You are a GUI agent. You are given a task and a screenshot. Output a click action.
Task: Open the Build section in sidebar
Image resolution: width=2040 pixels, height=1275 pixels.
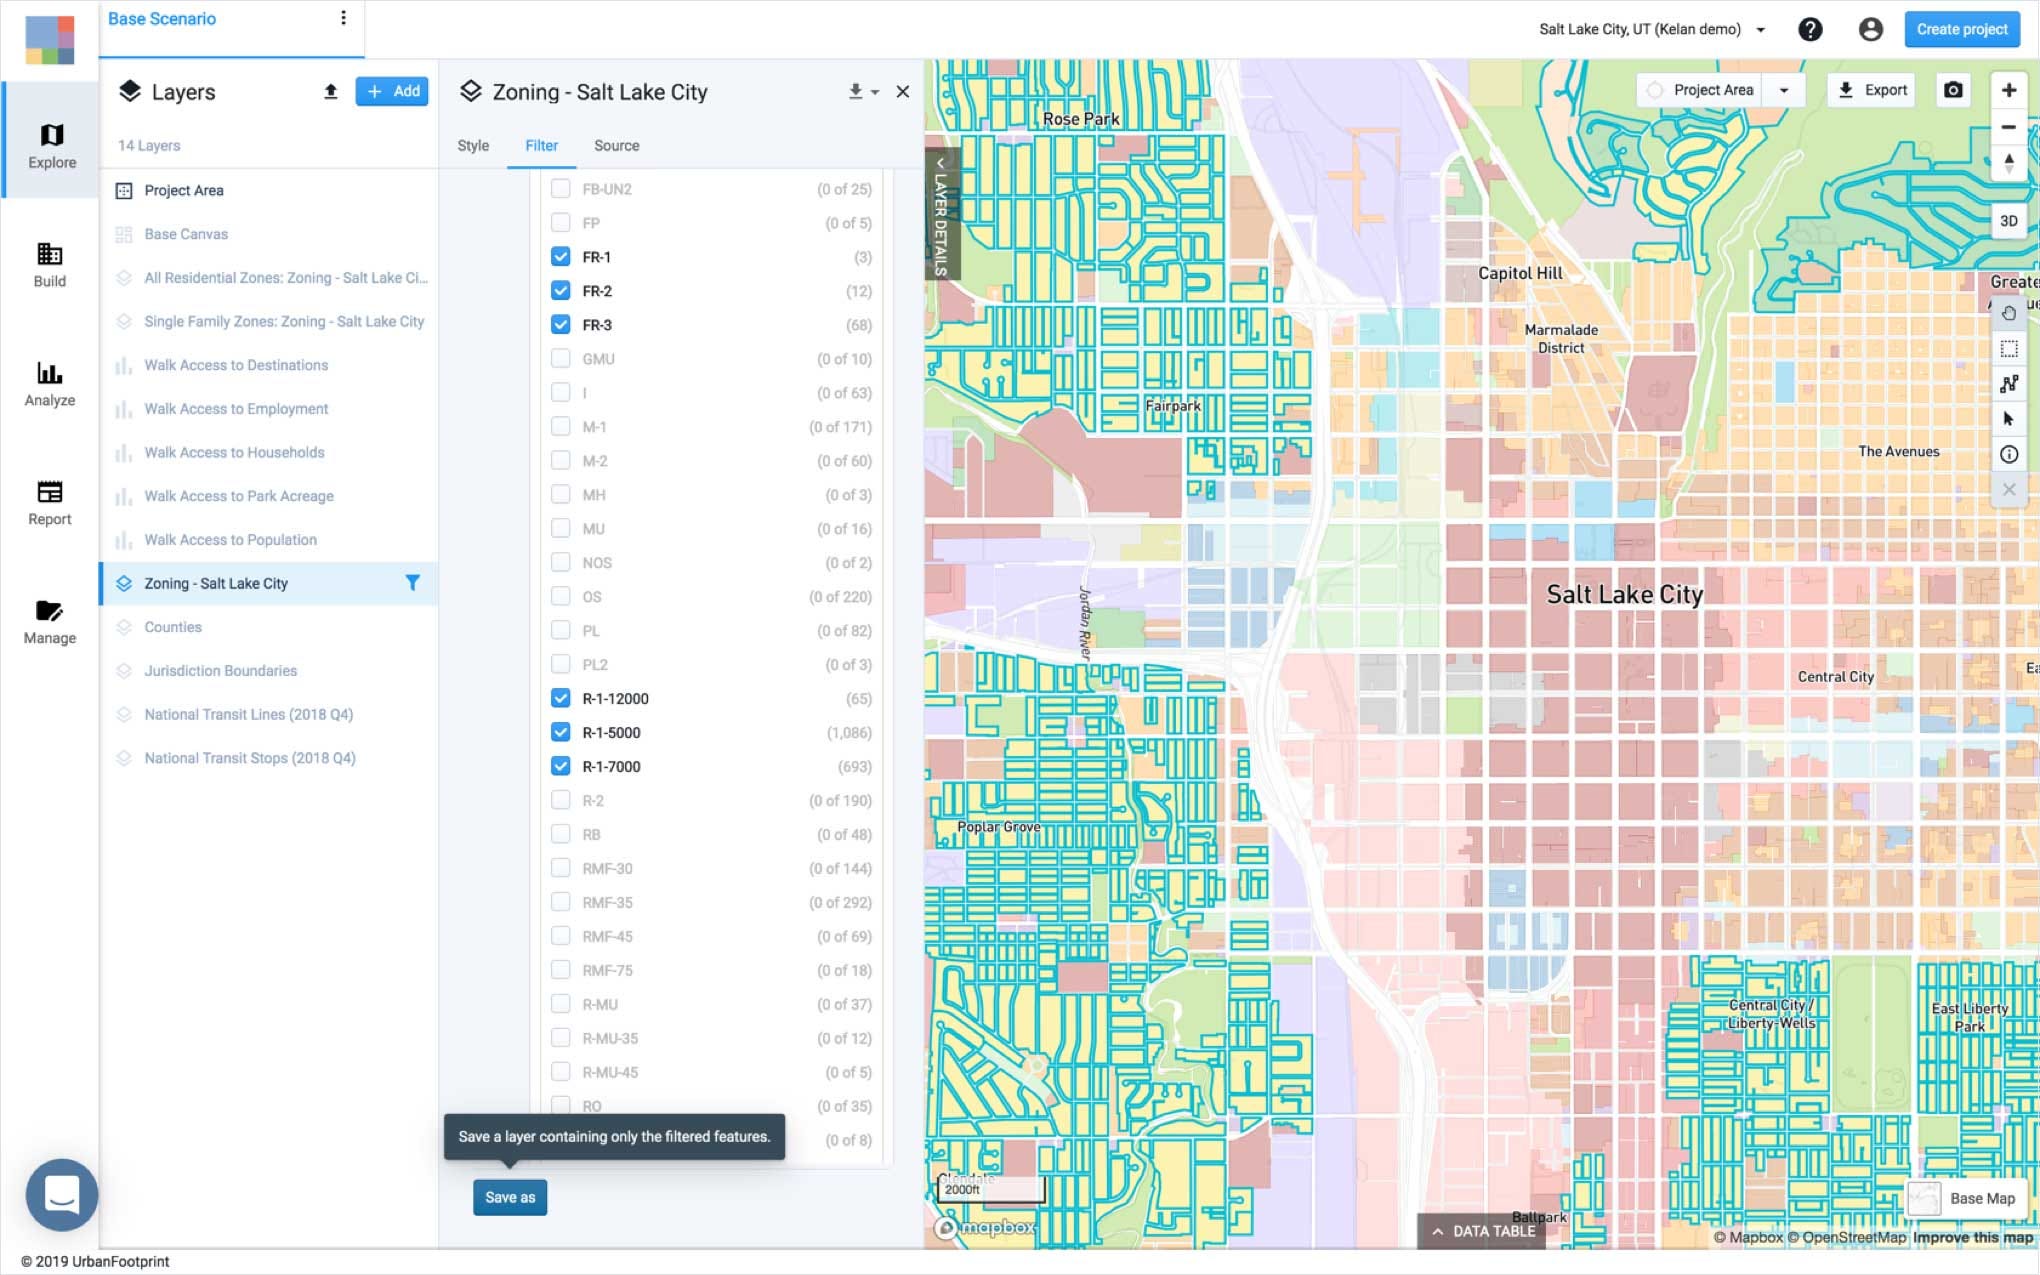(x=49, y=265)
